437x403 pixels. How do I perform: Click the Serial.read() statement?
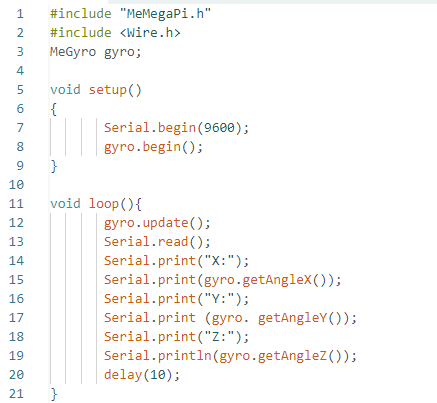[157, 242]
